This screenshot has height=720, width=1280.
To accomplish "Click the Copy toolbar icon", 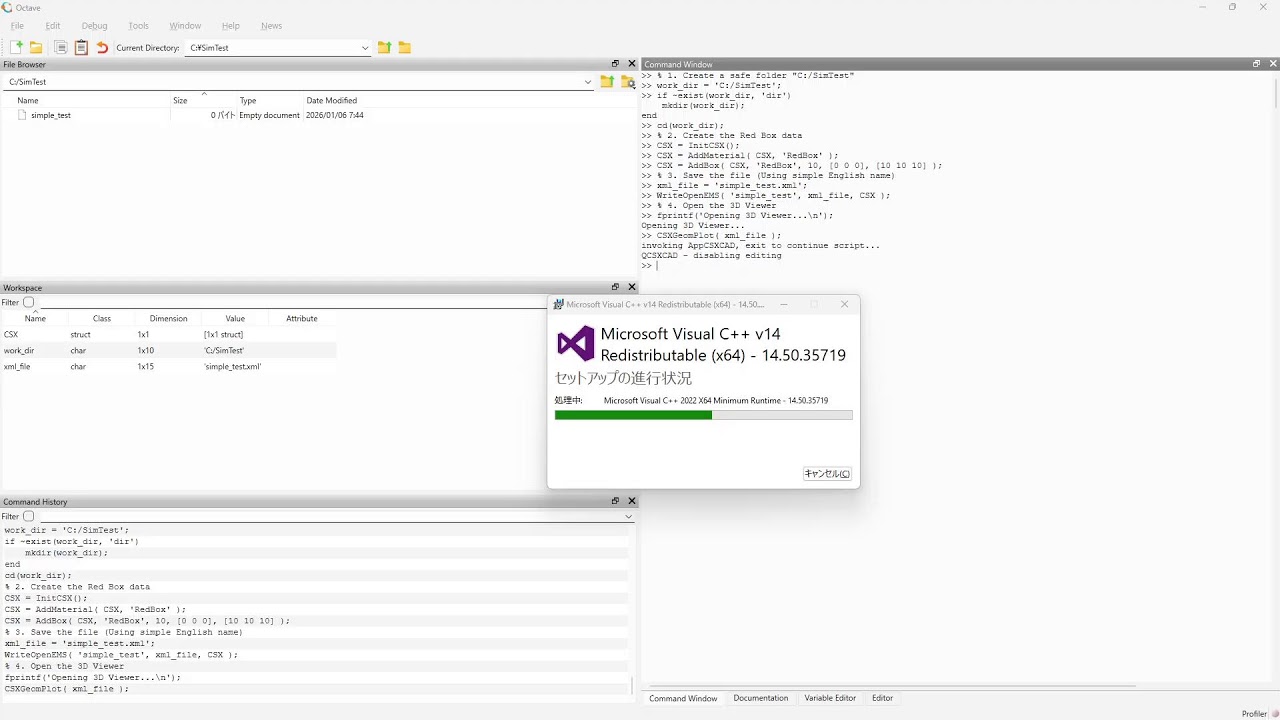I will pyautogui.click(x=61, y=47).
